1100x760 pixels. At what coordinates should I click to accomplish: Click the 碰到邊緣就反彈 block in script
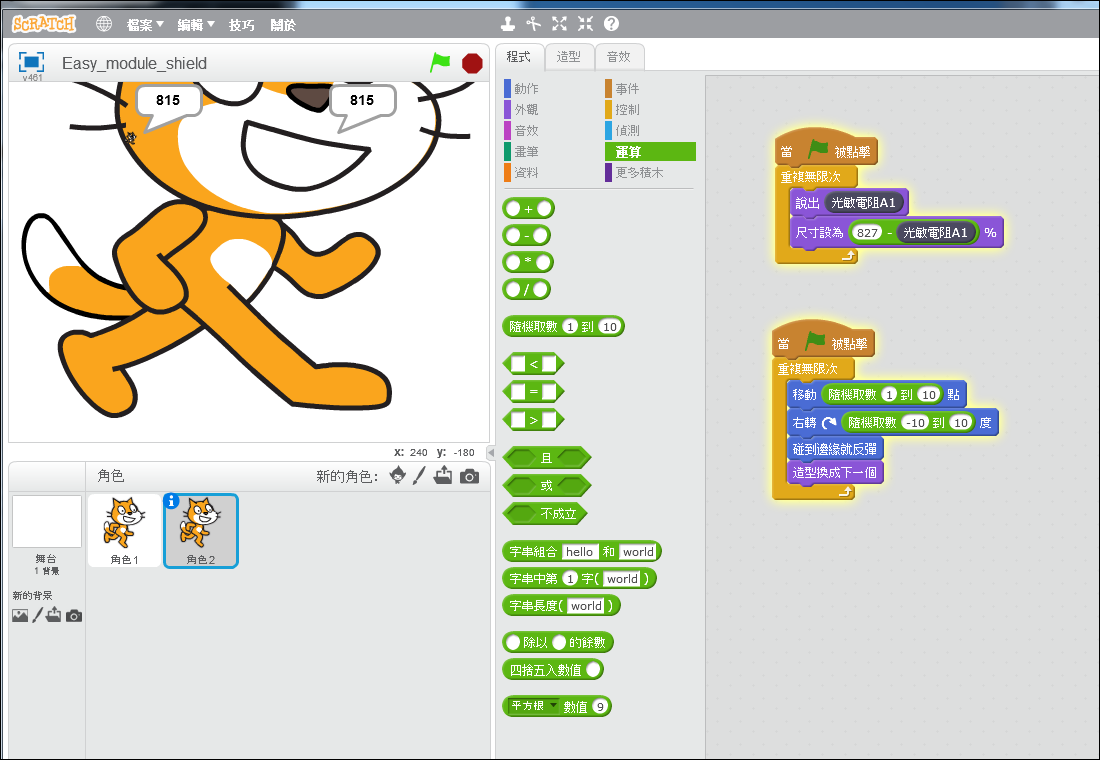click(x=835, y=448)
